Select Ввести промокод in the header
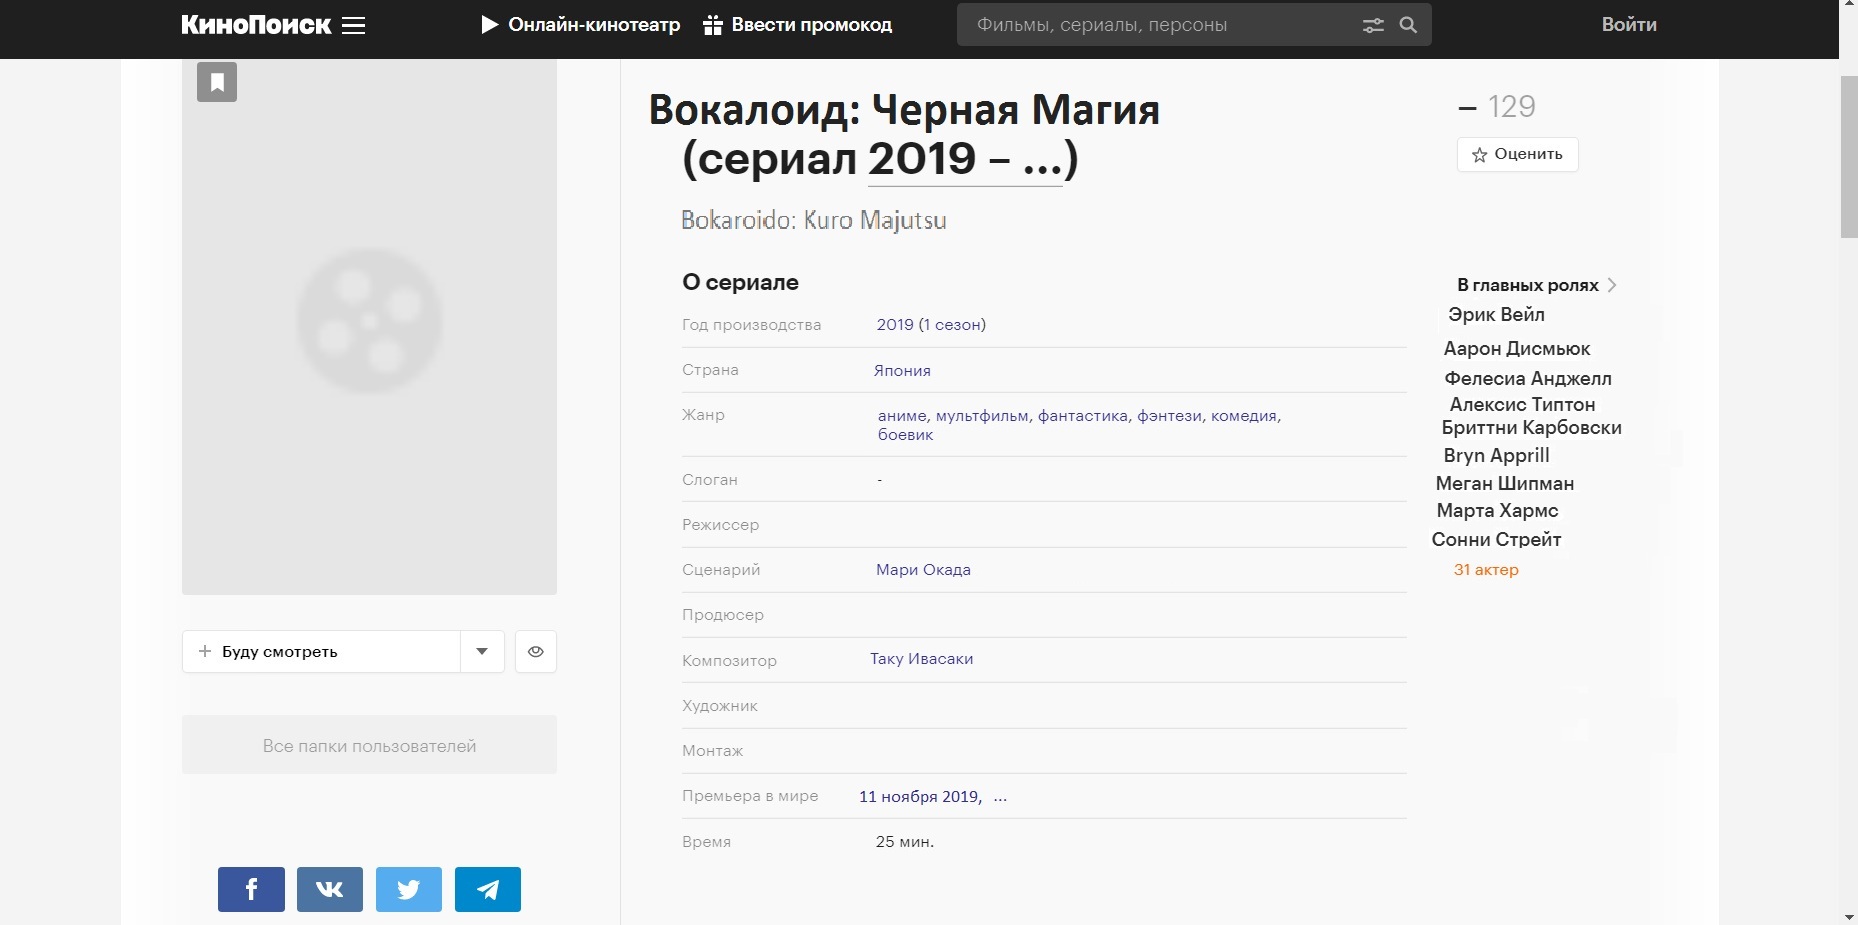Screen dimensions: 1858x925 pos(798,25)
